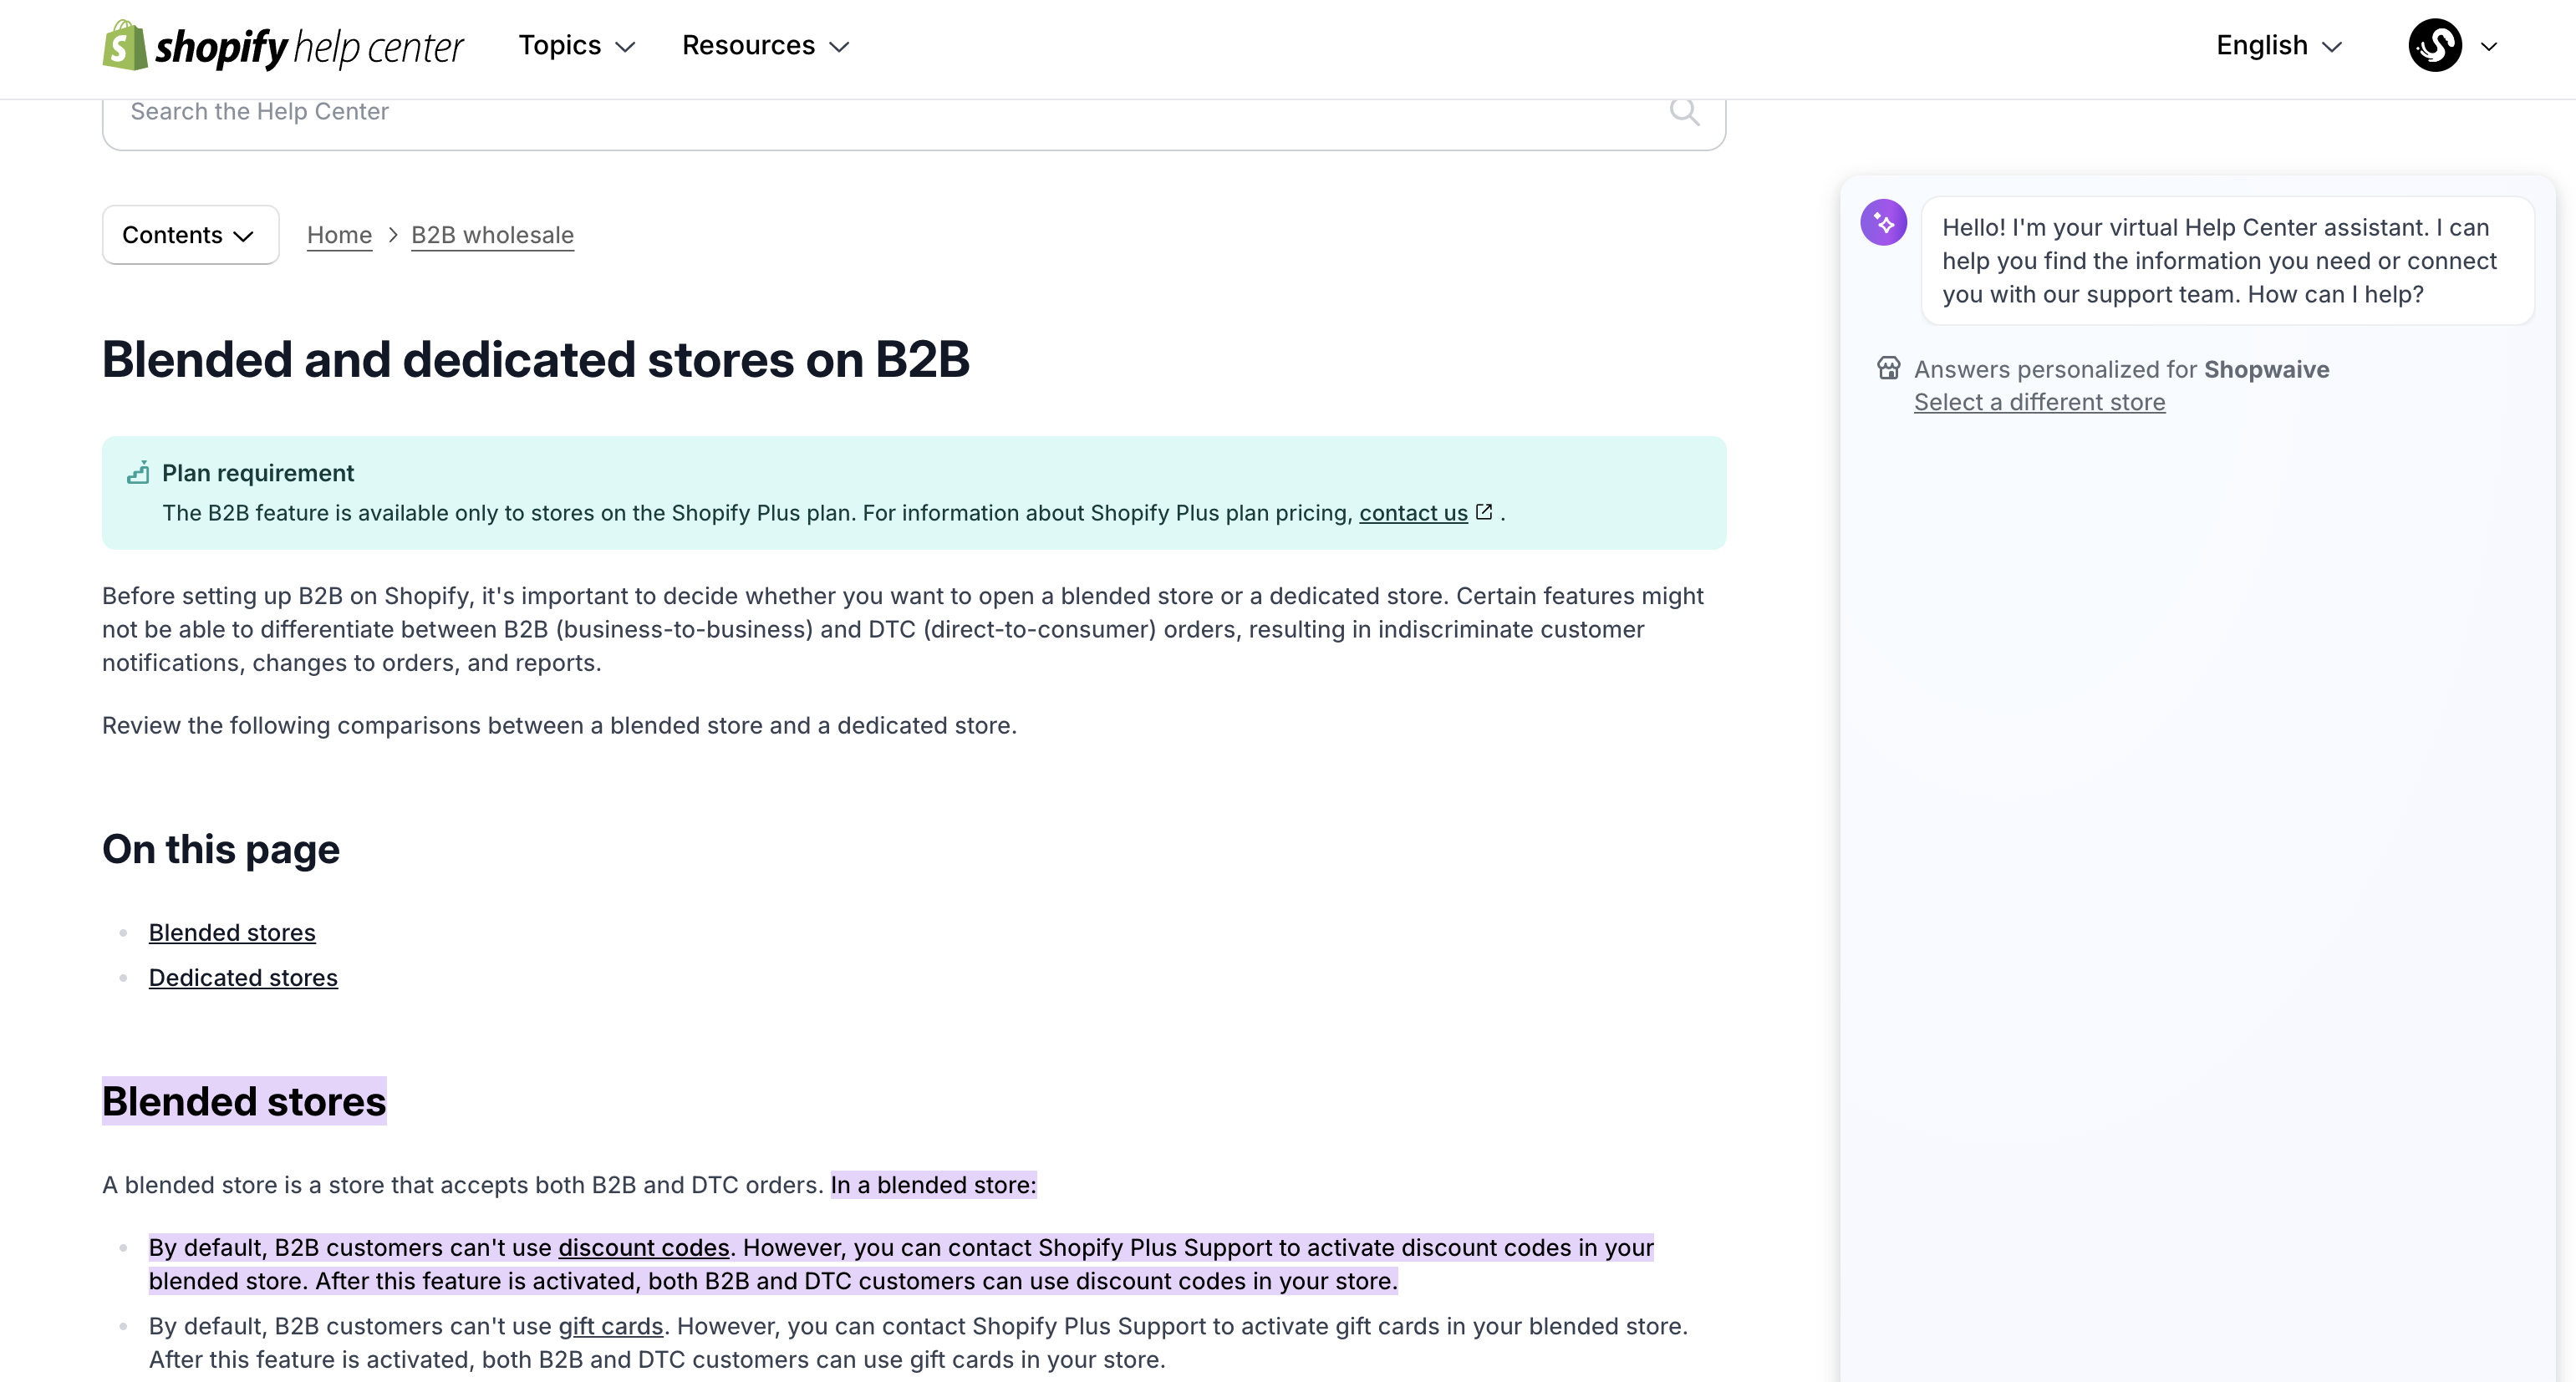The height and width of the screenshot is (1382, 2576).
Task: Click the store icon beside Answers personalized
Action: (x=1888, y=368)
